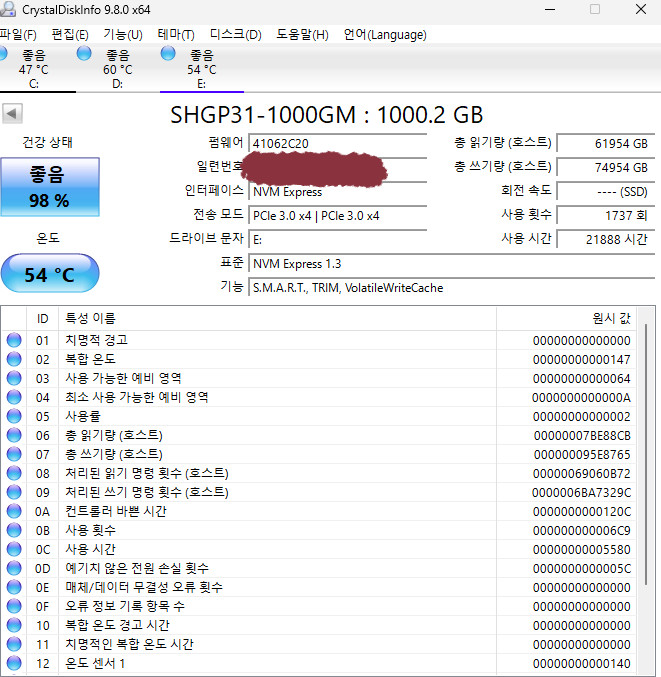
Task: Click status orb for attribute 12 온도 센서 1
Action: pos(14,663)
